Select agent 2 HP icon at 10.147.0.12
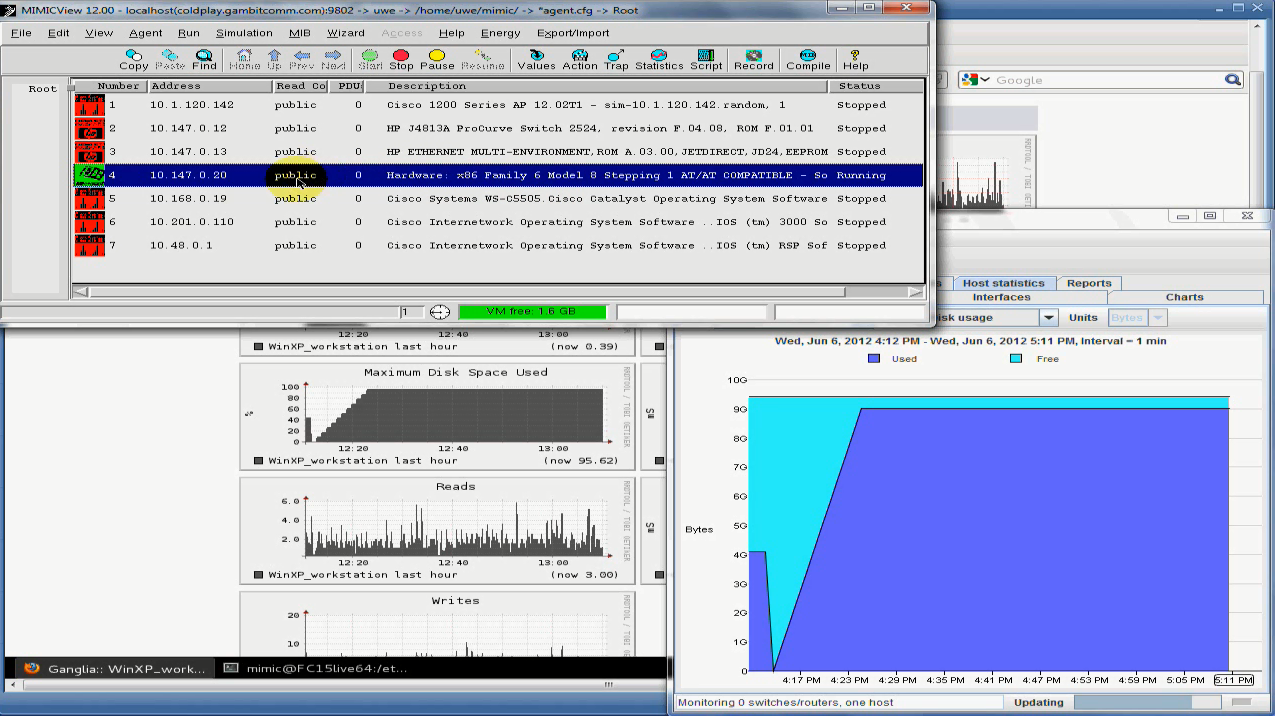The width and height of the screenshot is (1278, 716). tap(90, 128)
